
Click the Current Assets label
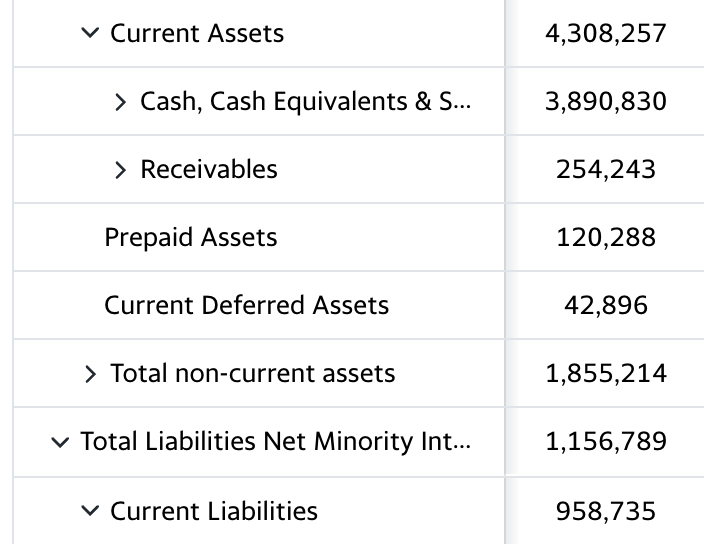pos(197,33)
